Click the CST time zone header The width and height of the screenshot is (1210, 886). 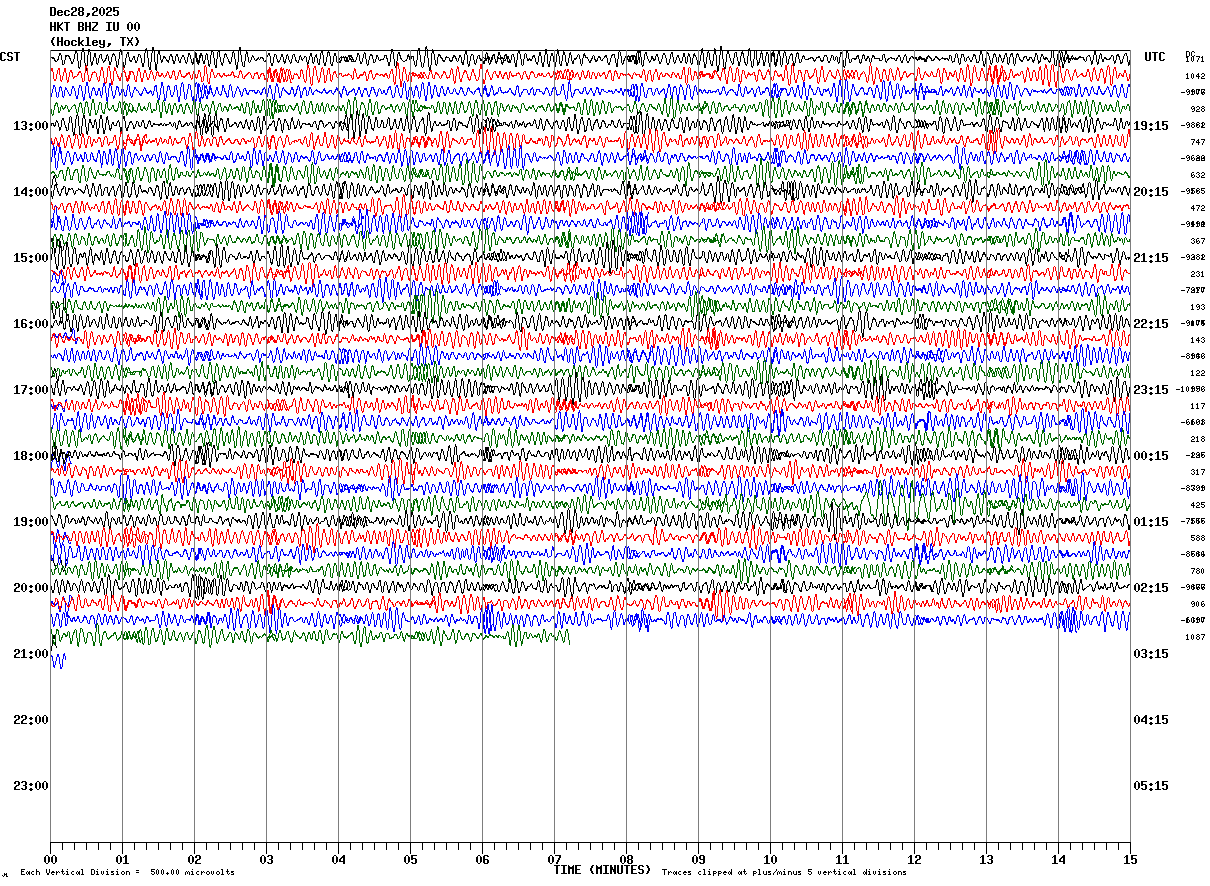(10, 57)
